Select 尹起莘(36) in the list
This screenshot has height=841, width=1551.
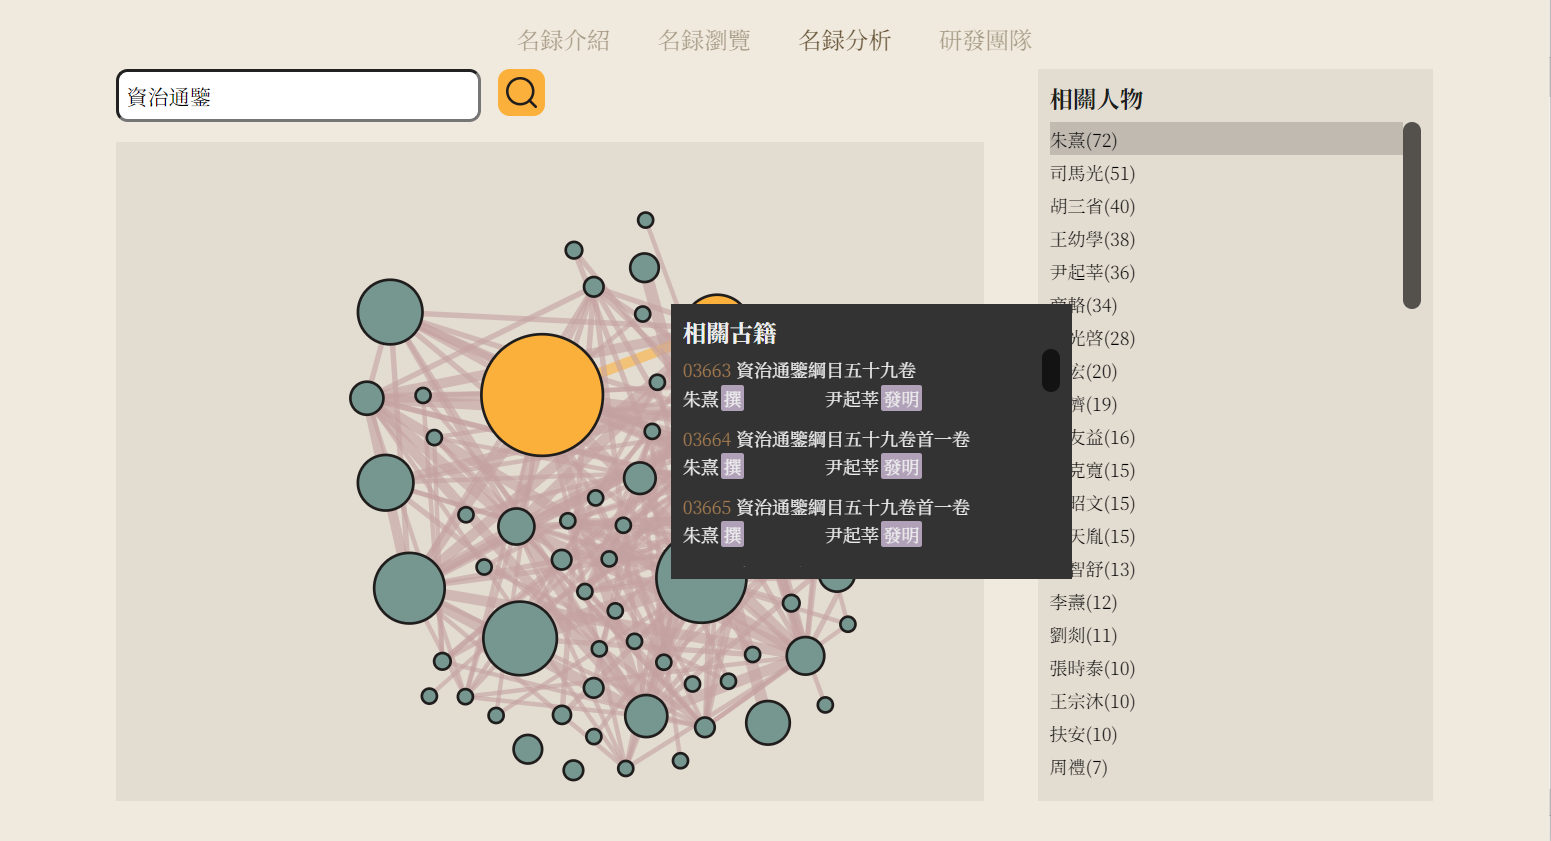point(1226,272)
